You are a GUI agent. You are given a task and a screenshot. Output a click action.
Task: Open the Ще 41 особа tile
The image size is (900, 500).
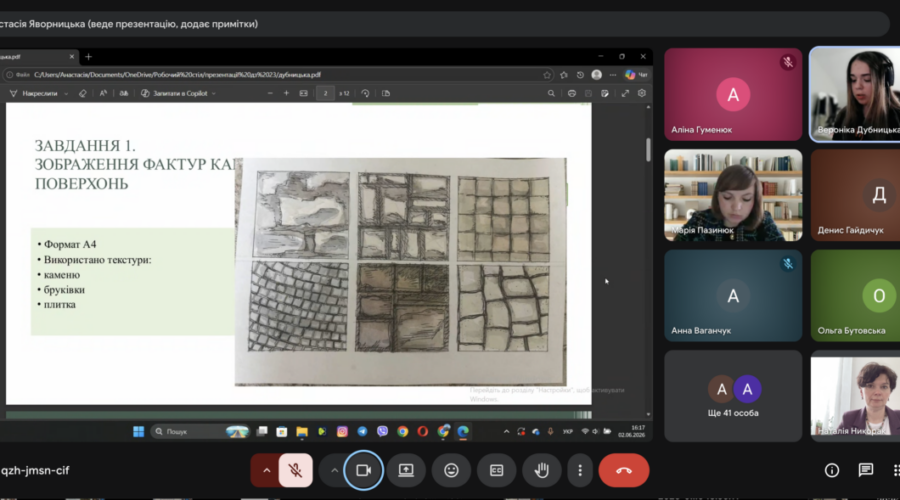coord(733,396)
